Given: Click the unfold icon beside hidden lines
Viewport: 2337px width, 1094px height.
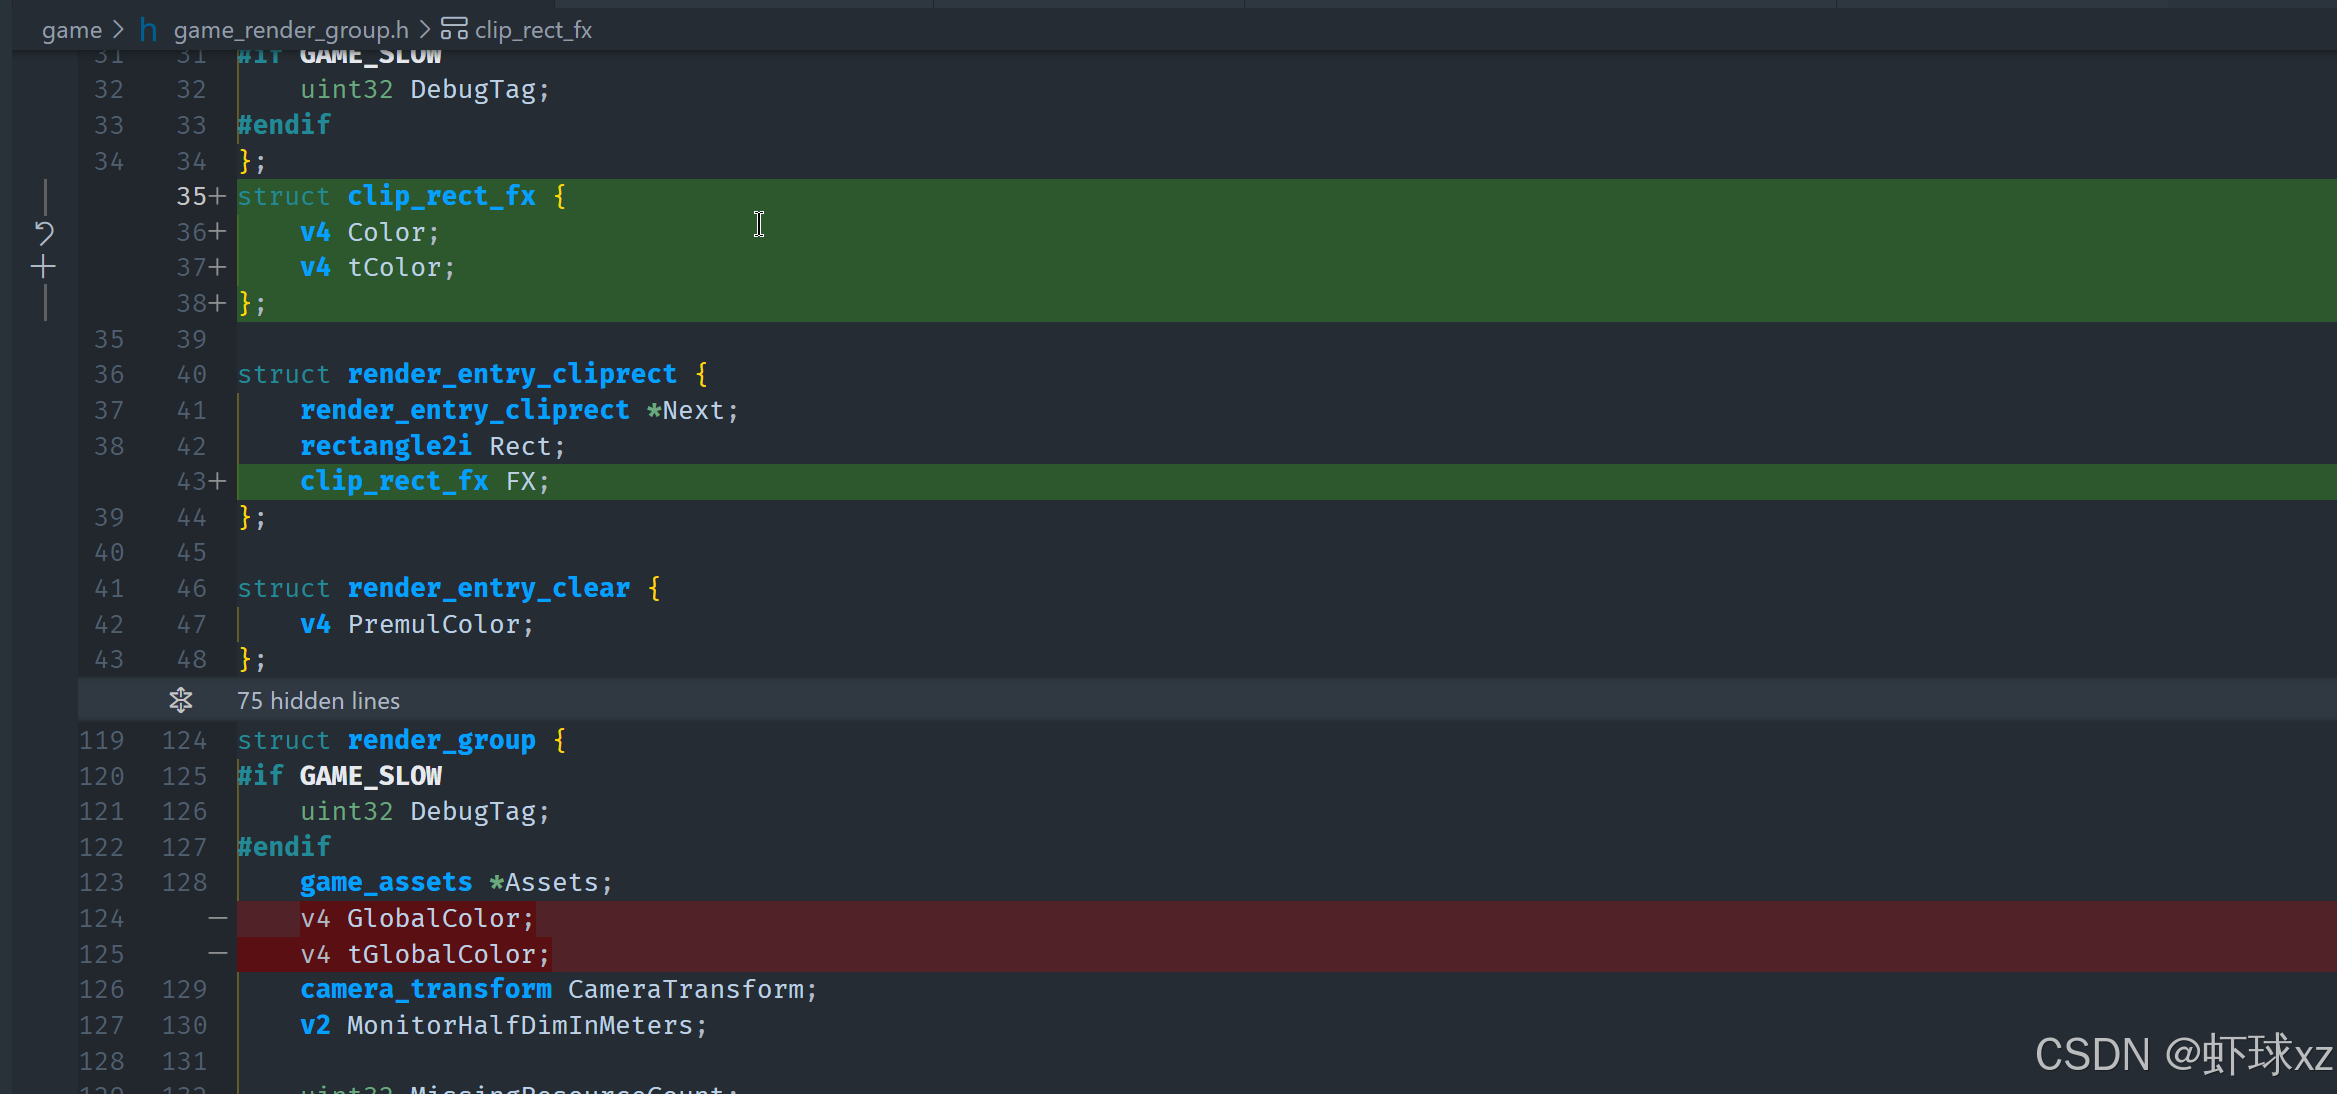Looking at the screenshot, I should [x=180, y=700].
